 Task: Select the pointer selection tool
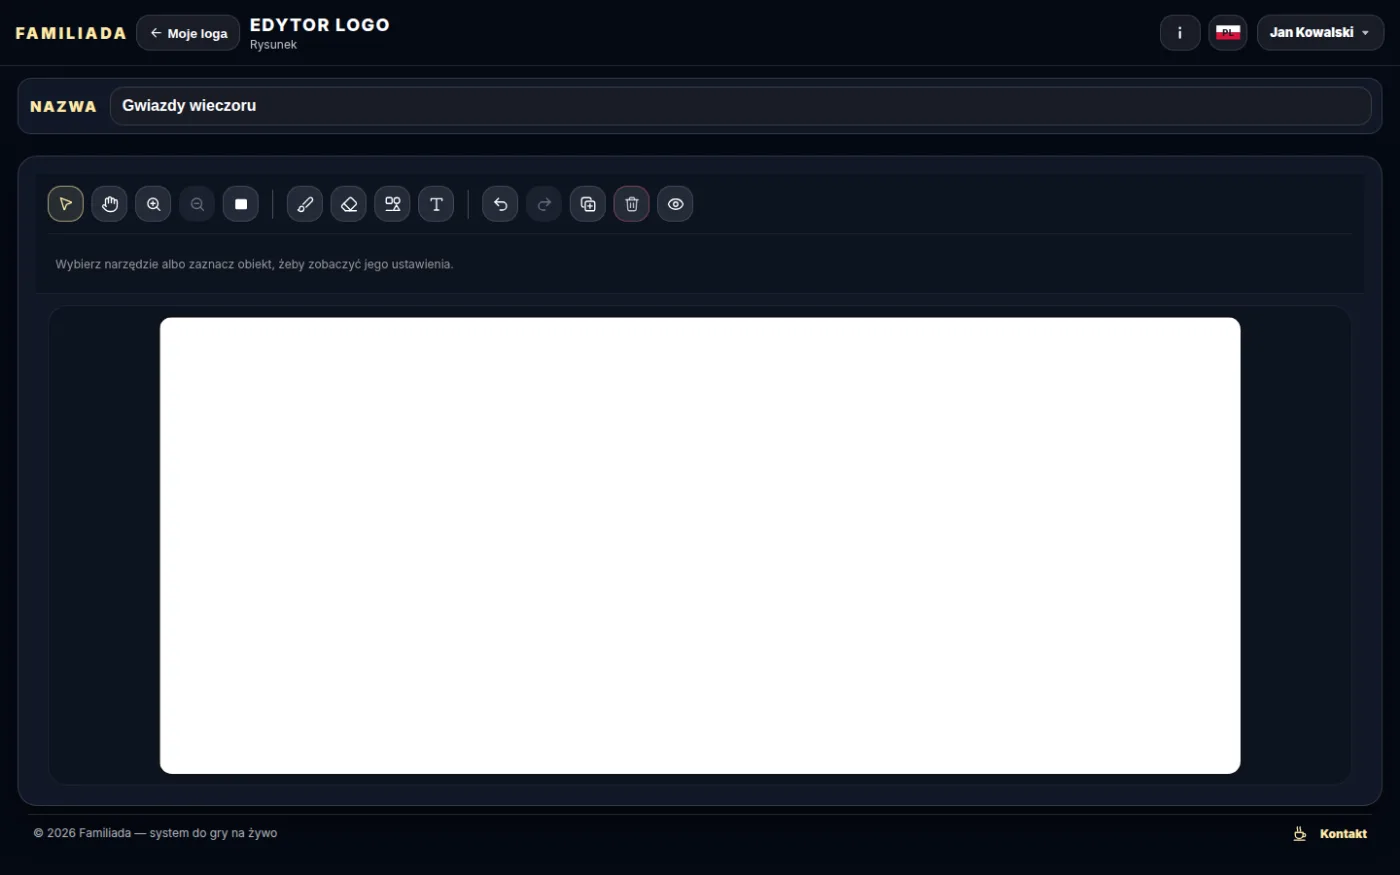66,204
